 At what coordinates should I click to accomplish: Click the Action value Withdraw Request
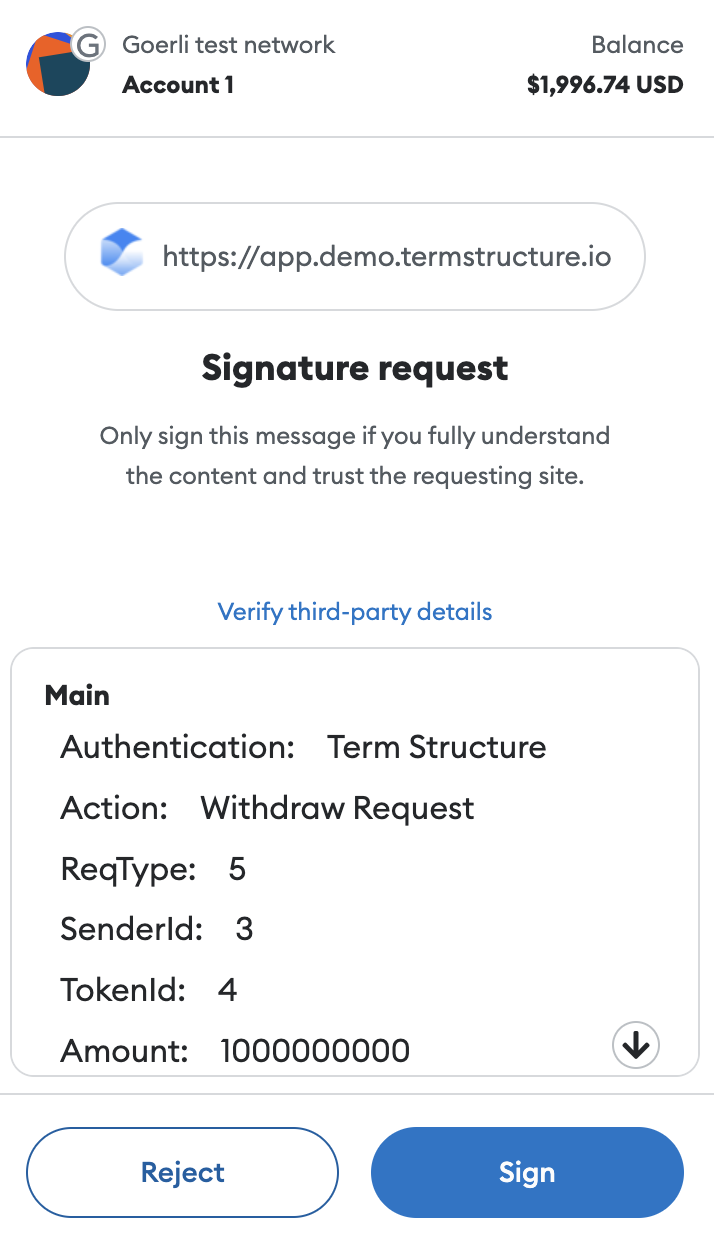(337, 808)
